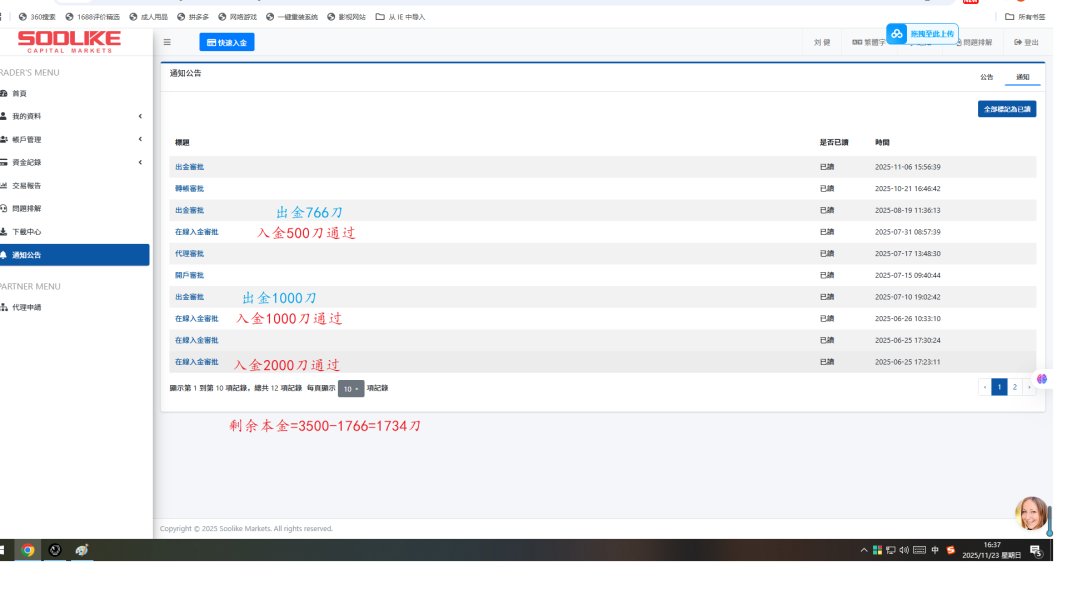Open the 在線入金審批 notice dated 2025-06-25 17:30

(197, 340)
